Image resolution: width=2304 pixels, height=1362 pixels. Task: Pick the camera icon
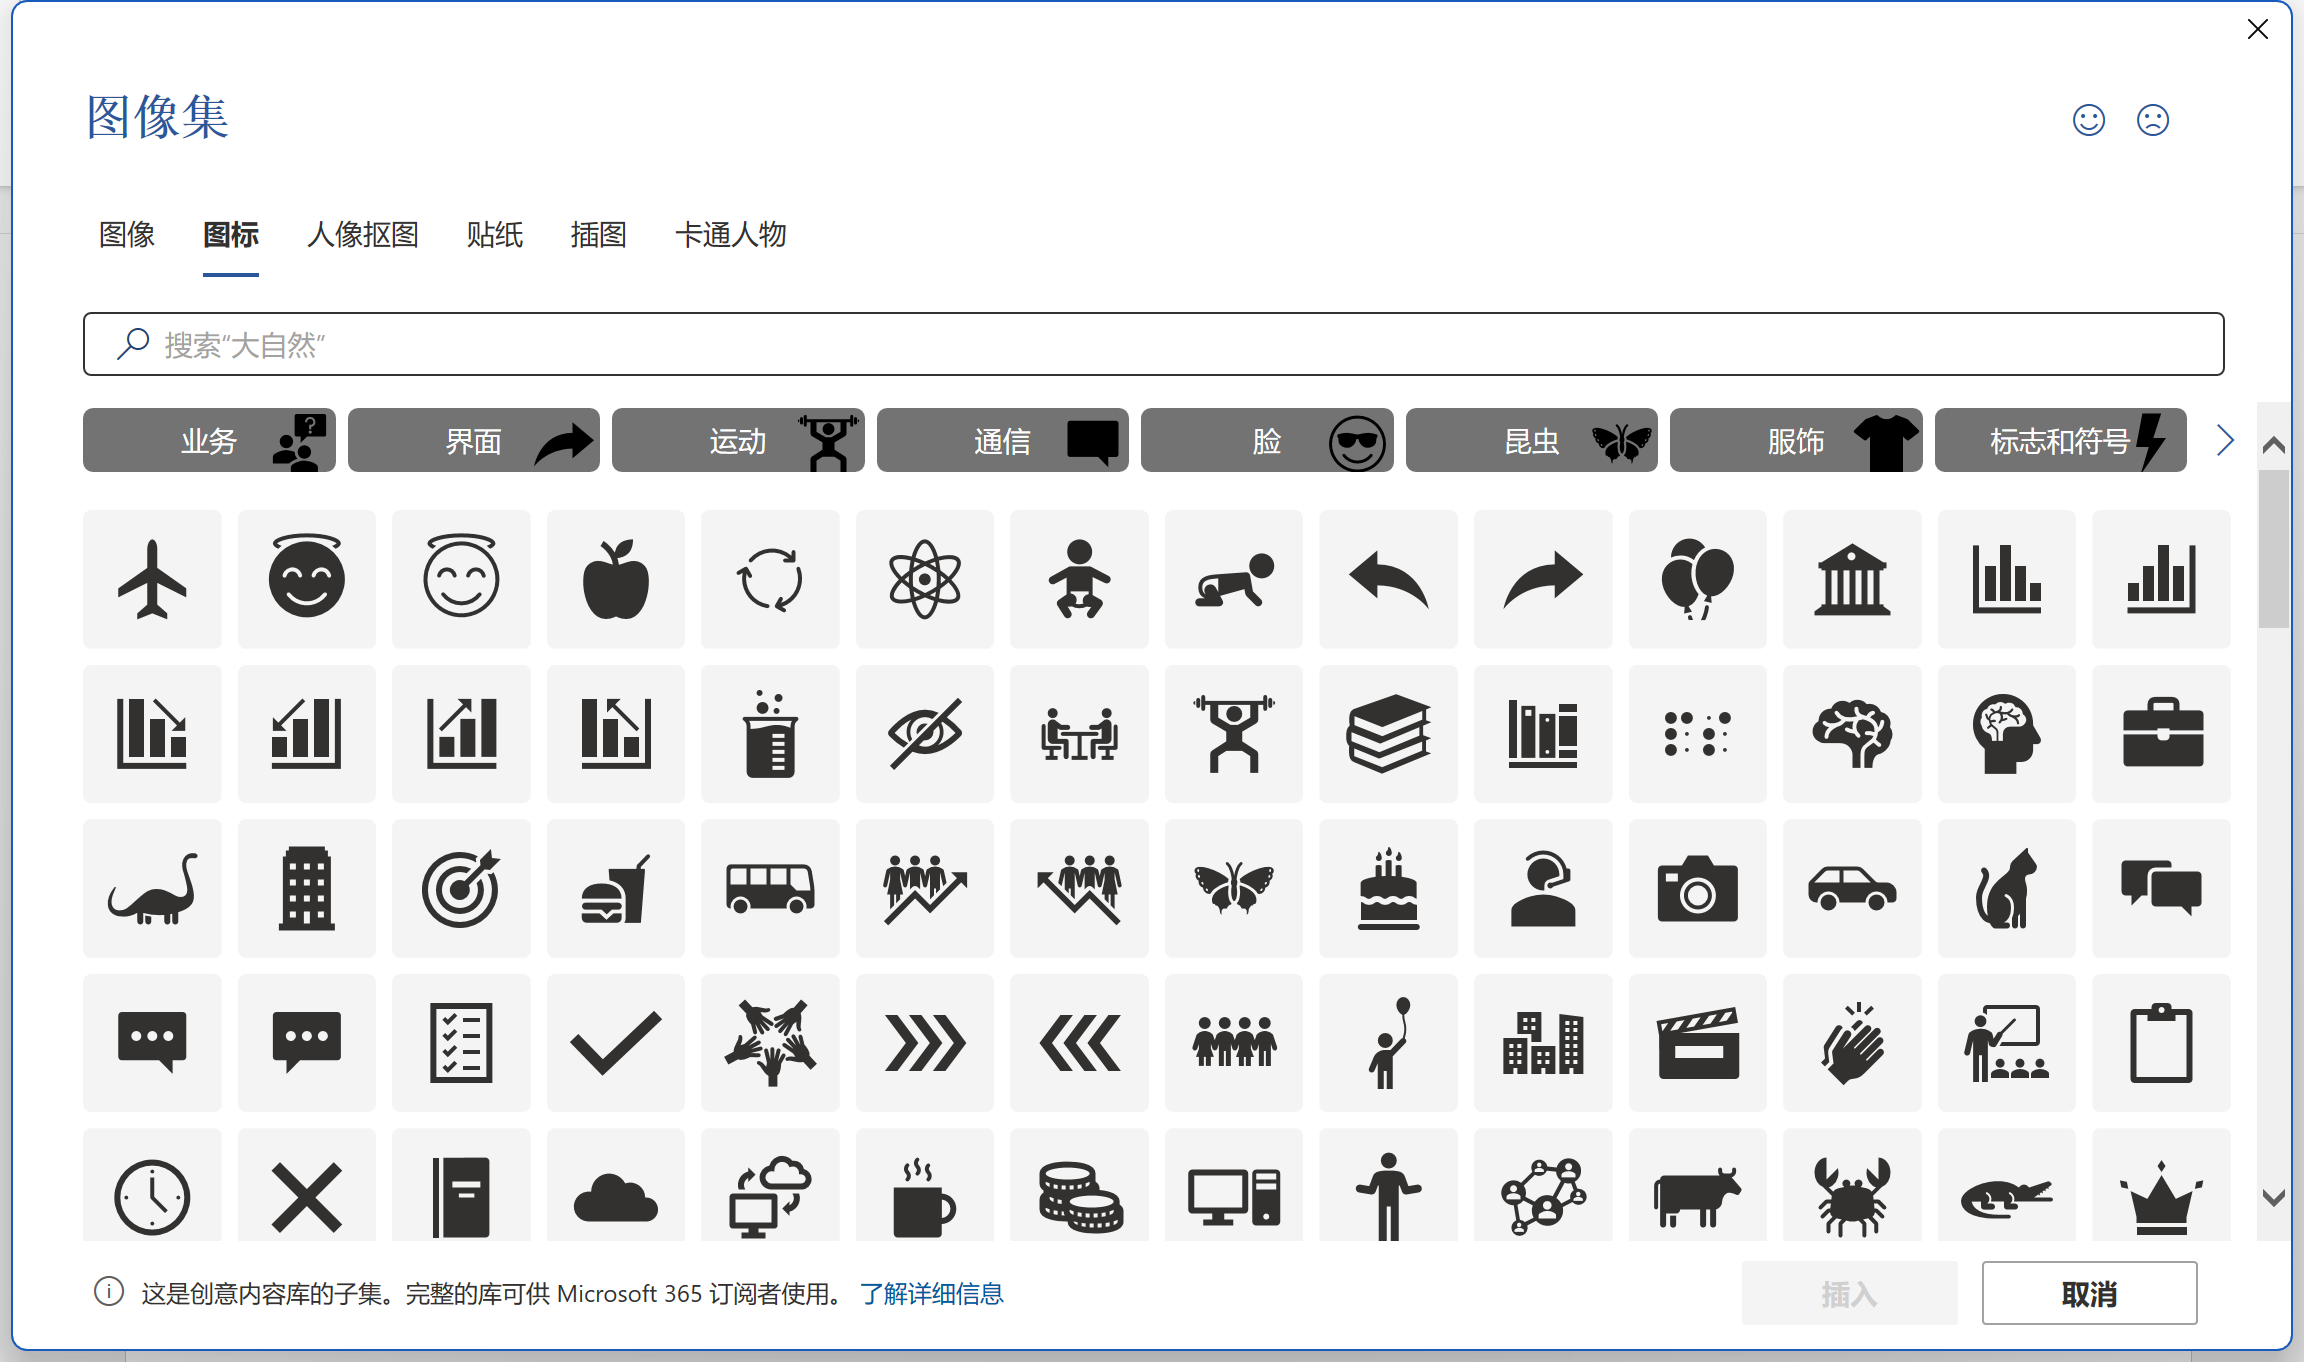[x=1697, y=888]
